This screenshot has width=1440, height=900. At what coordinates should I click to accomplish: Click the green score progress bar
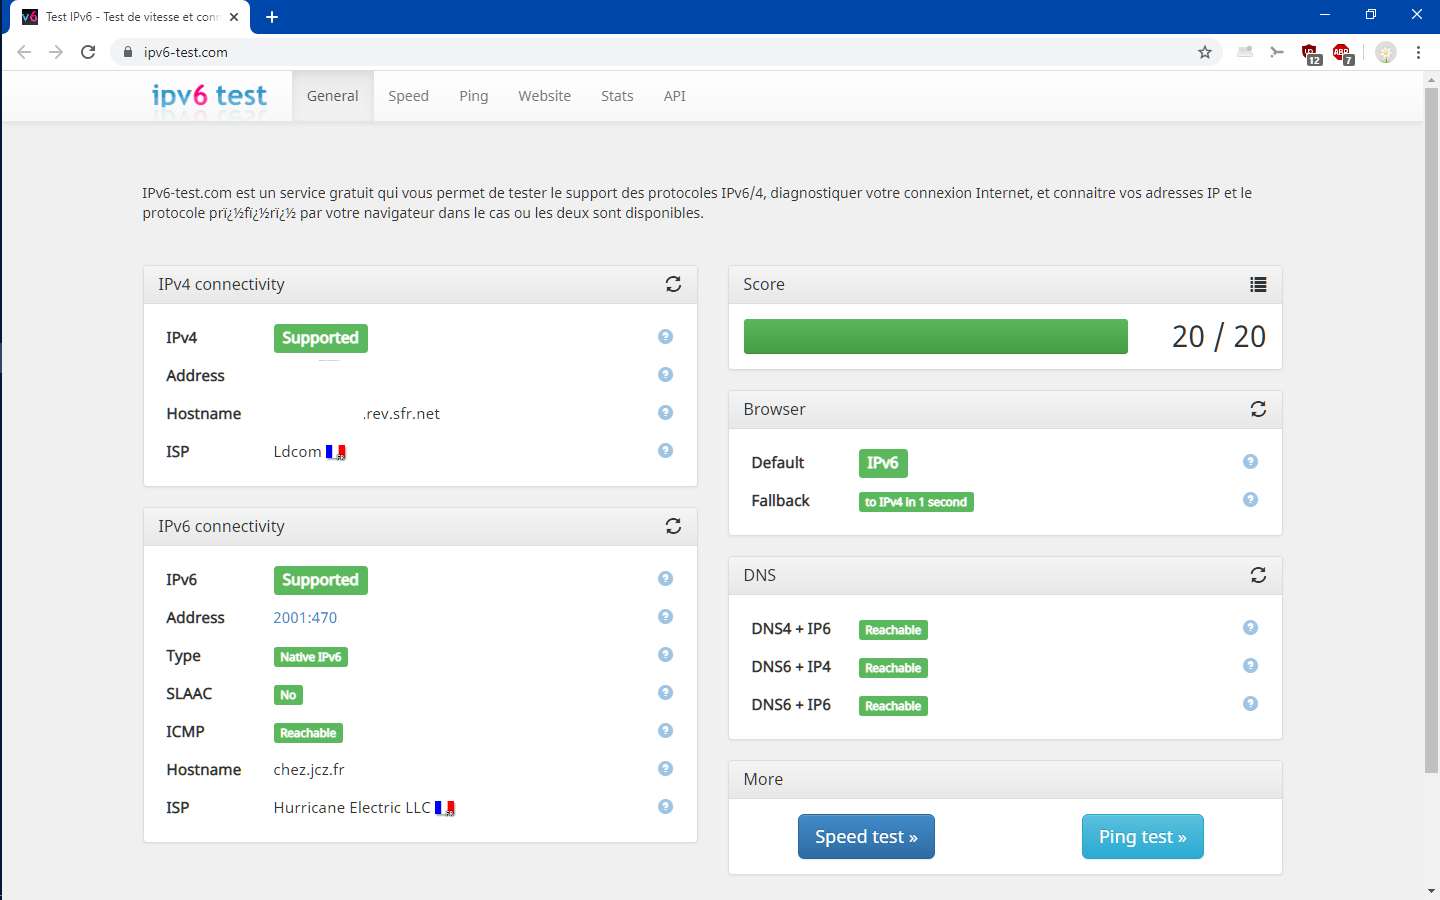point(935,337)
